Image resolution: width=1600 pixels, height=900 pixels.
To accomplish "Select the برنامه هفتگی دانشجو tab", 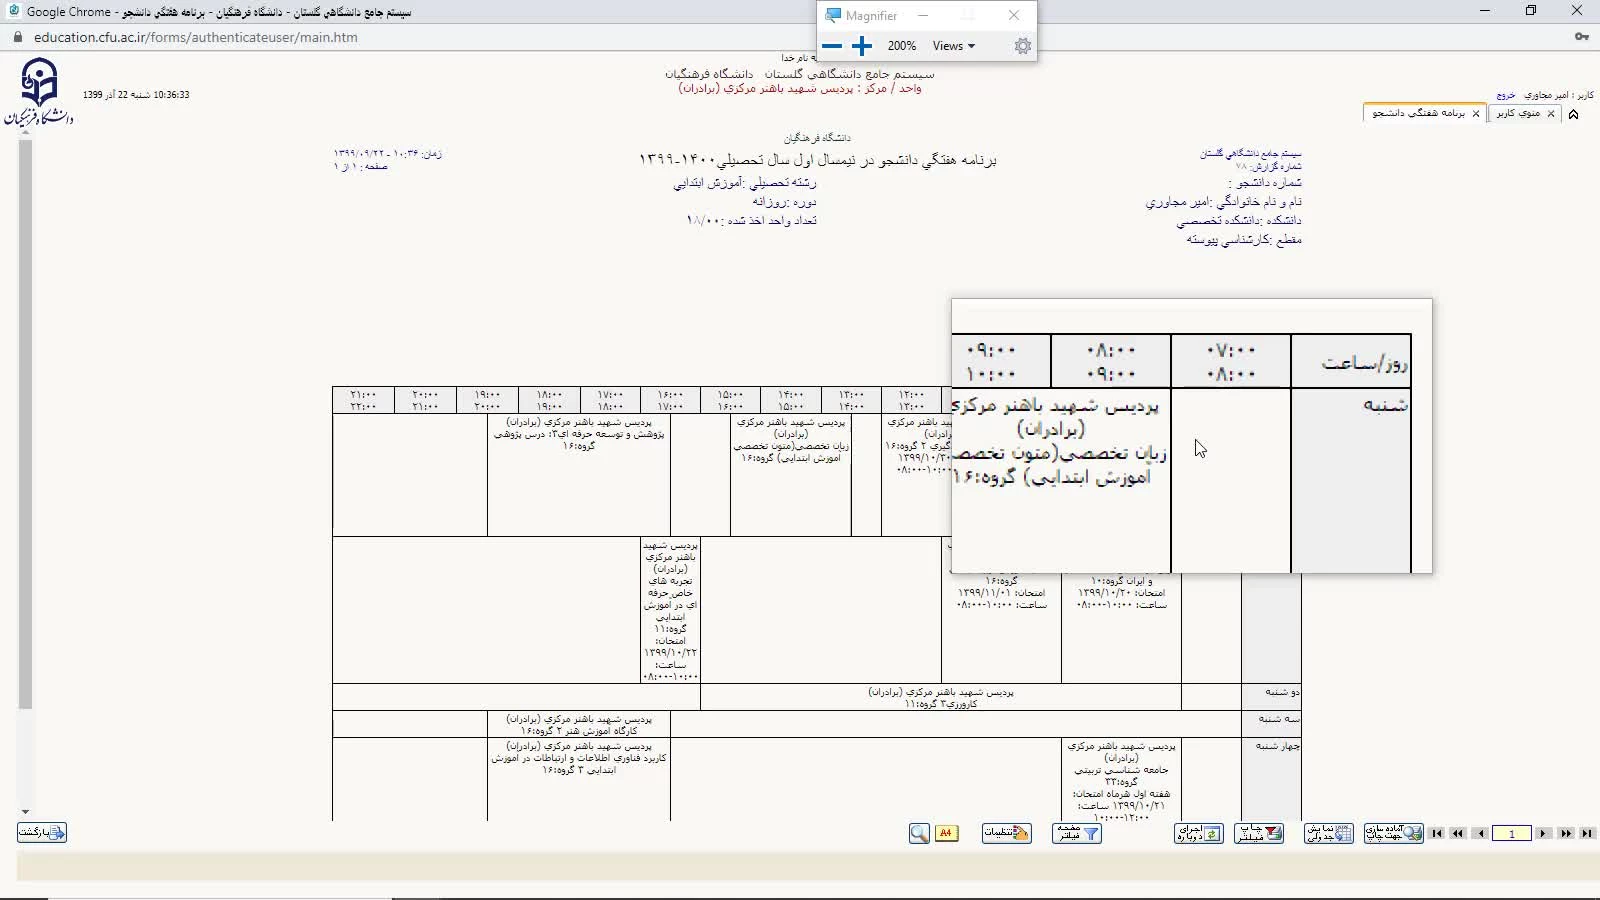I will pos(1418,113).
